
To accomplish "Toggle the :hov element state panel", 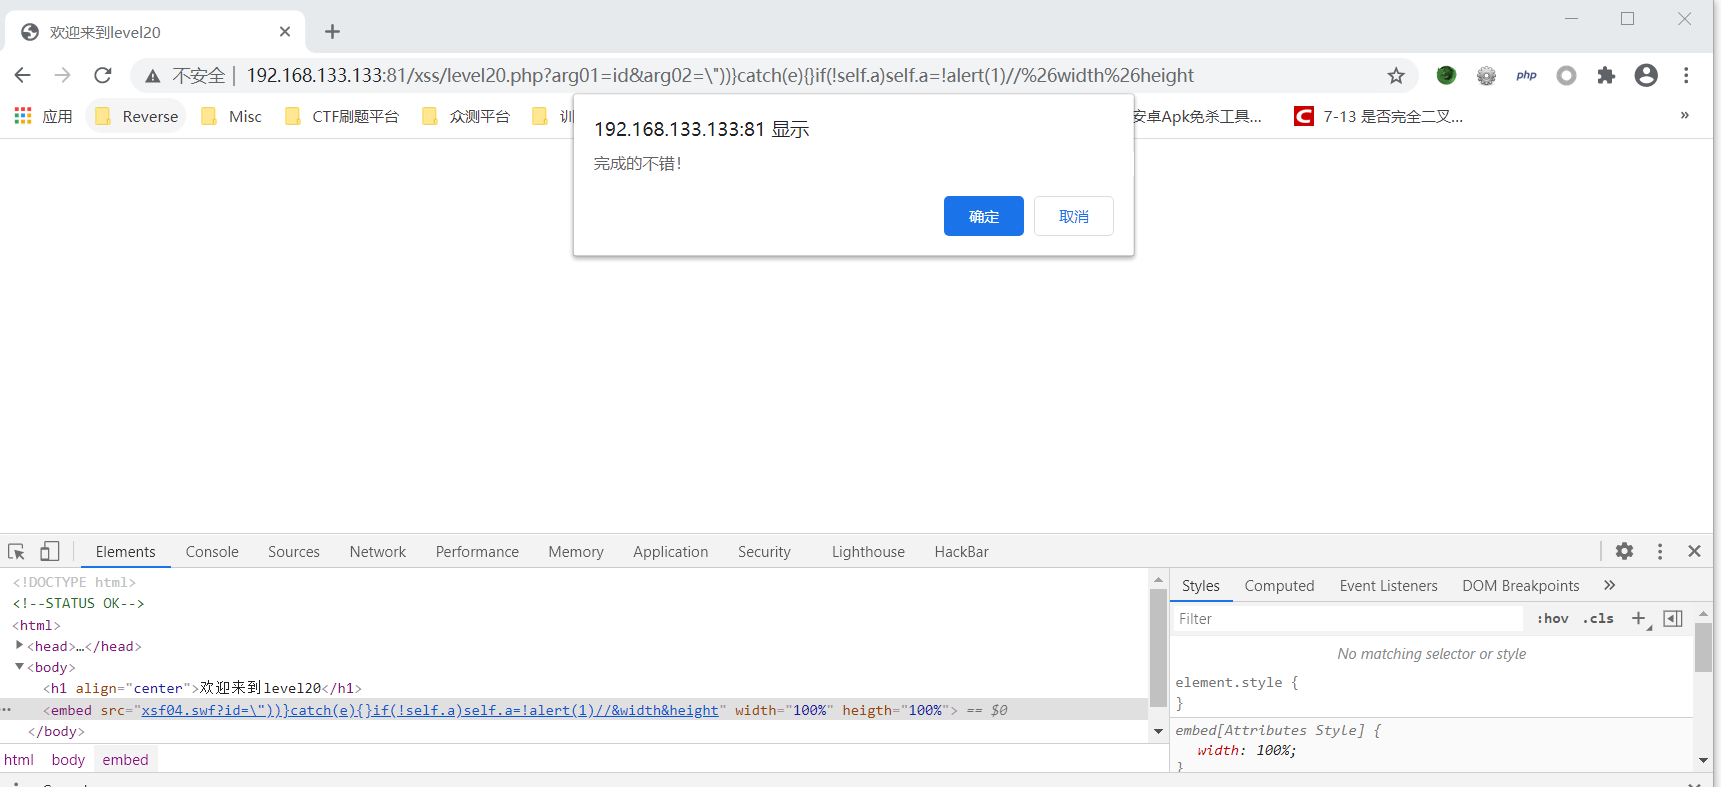I will click(x=1552, y=619).
